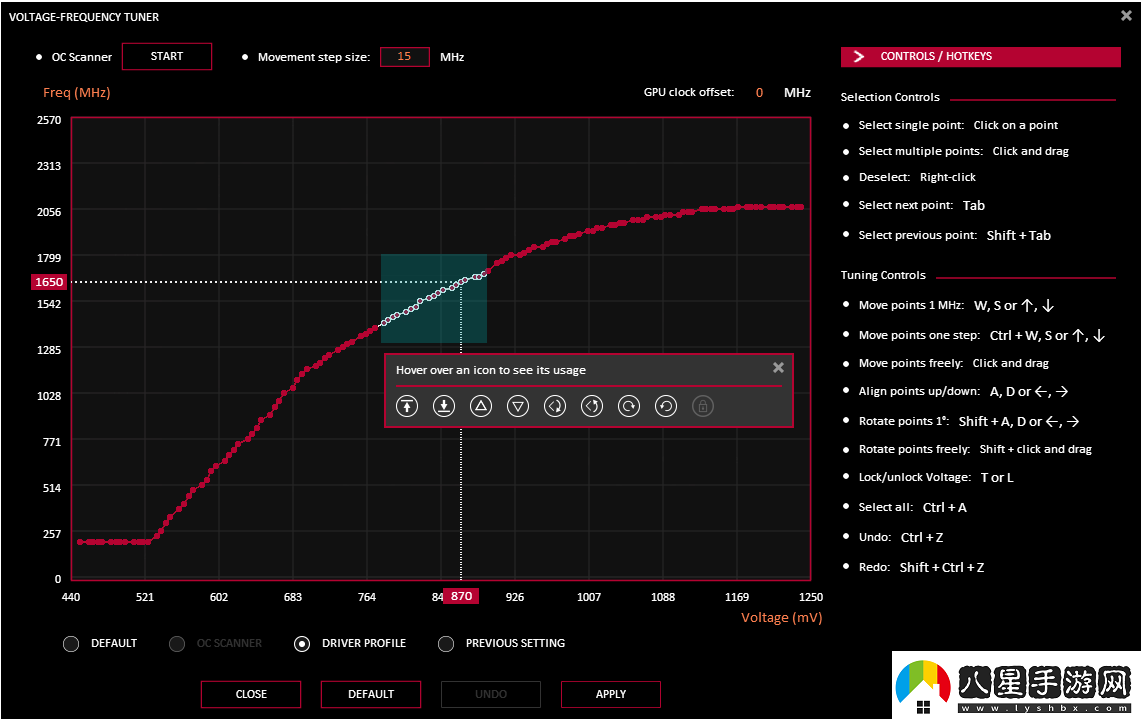This screenshot has height=719, width=1142.
Task: Click the highlighted selection area on the curve
Action: [x=433, y=298]
